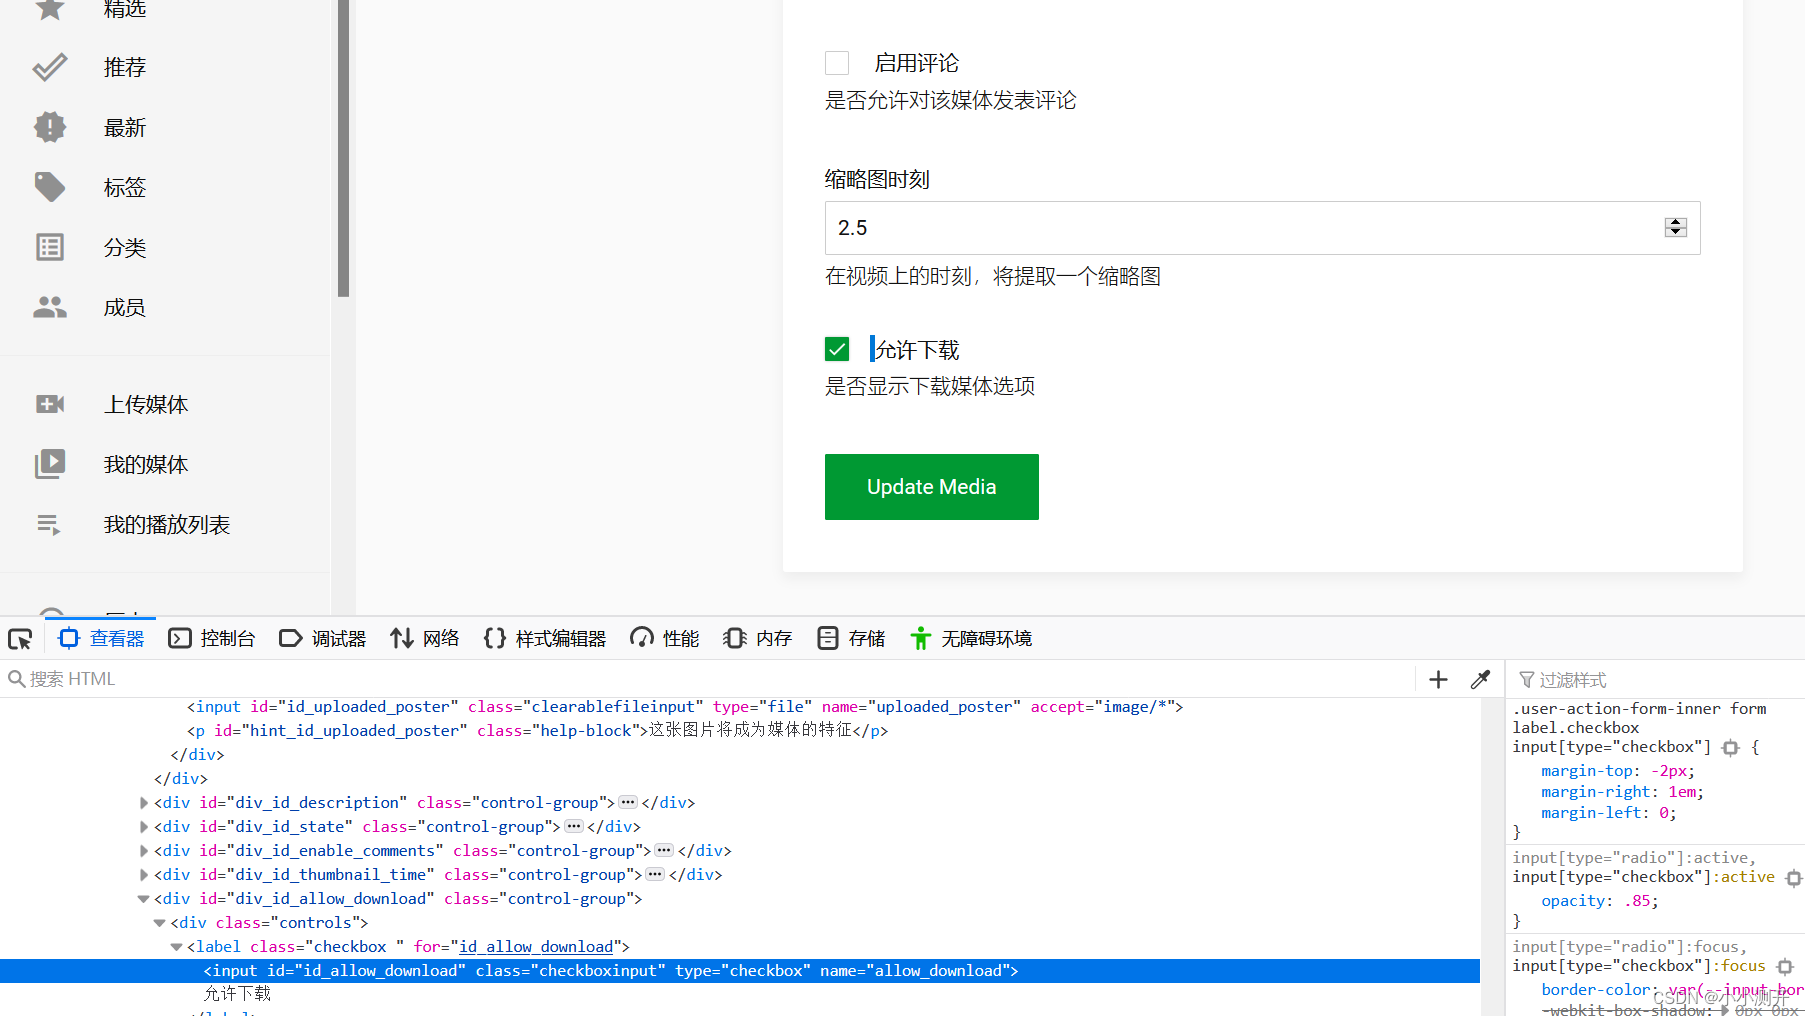Click the opacity .85 value
Viewport: 1805px width, 1016px height.
click(1637, 901)
